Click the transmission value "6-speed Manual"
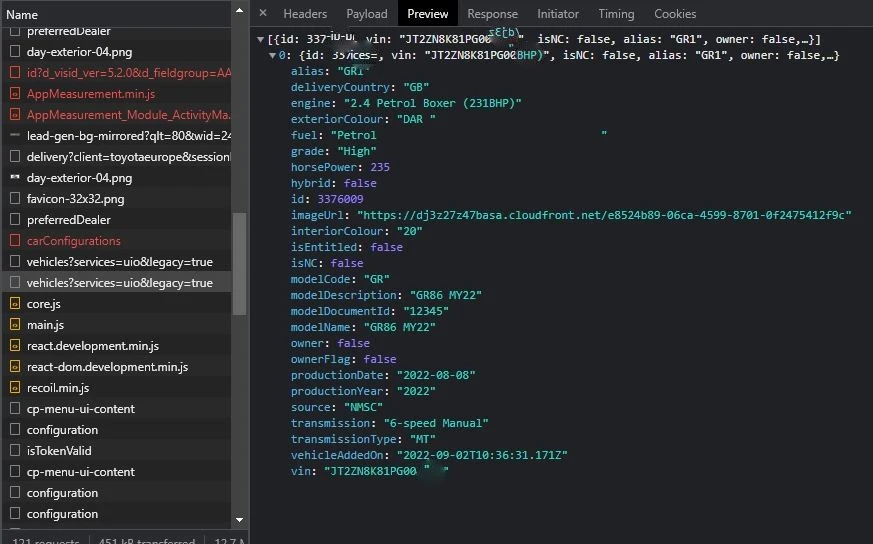 pyautogui.click(x=436, y=423)
